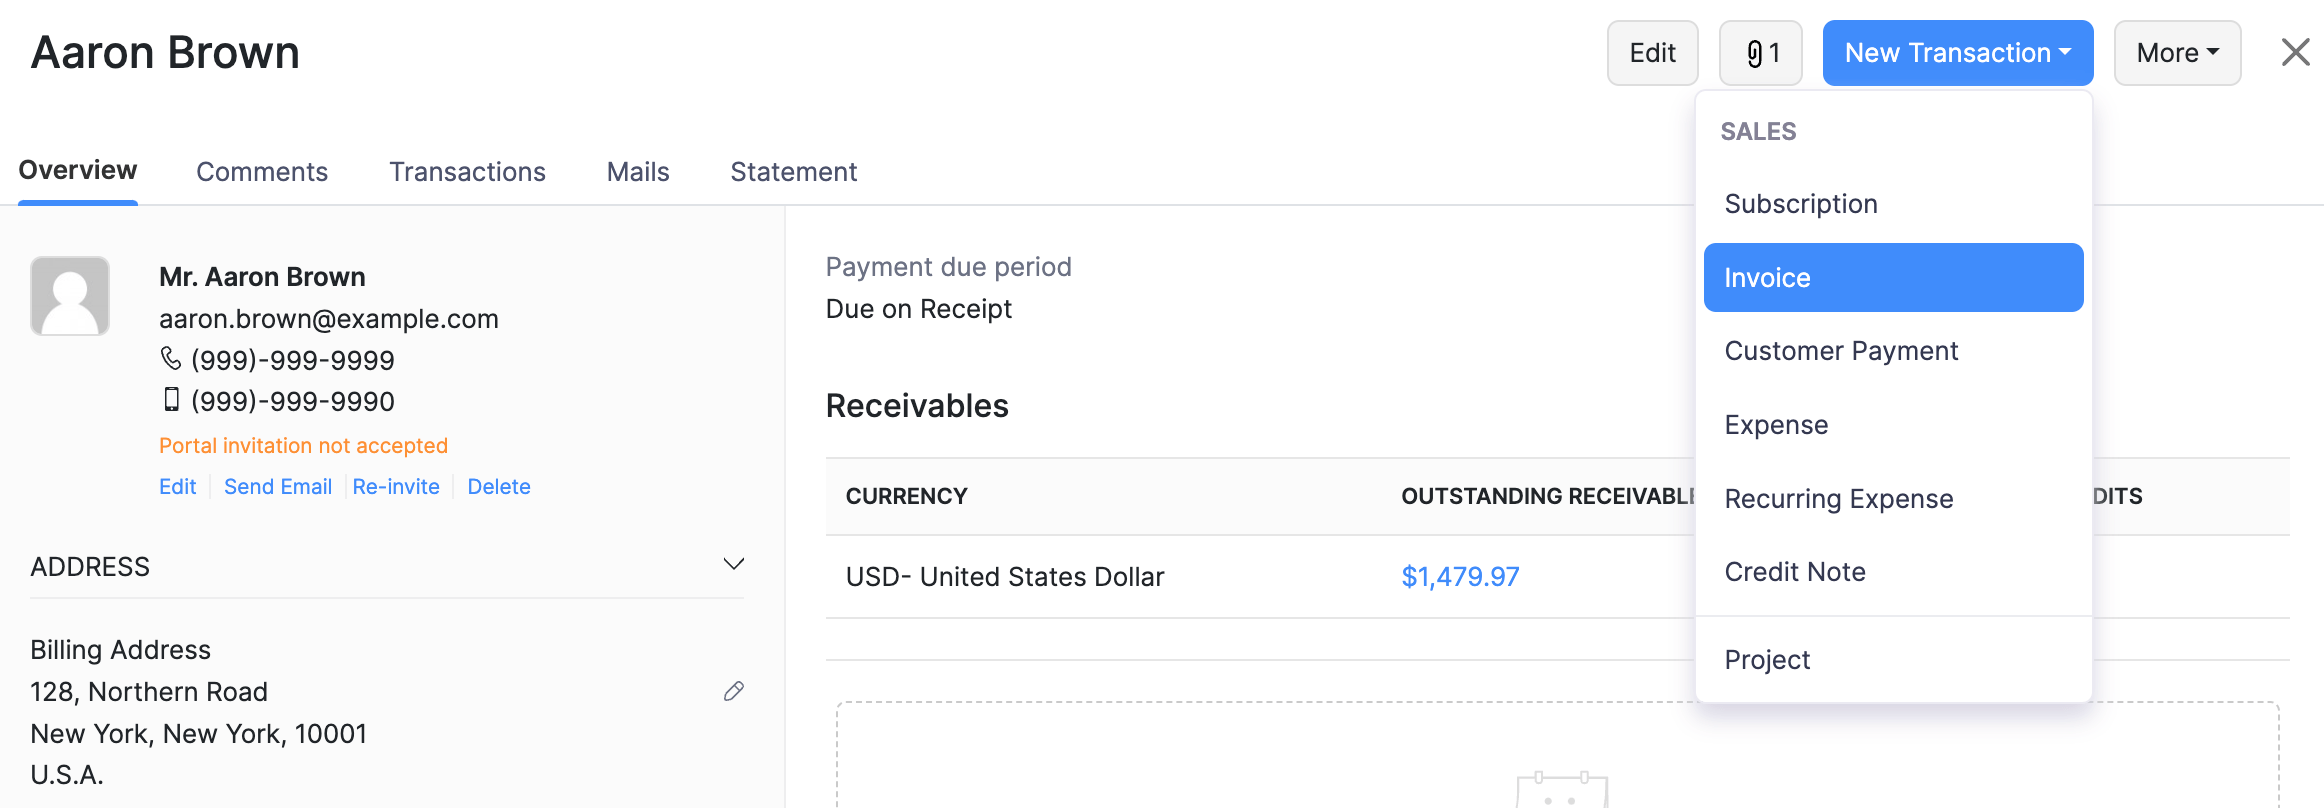Click the Edit button for the contact
2324x808 pixels.
(1652, 52)
